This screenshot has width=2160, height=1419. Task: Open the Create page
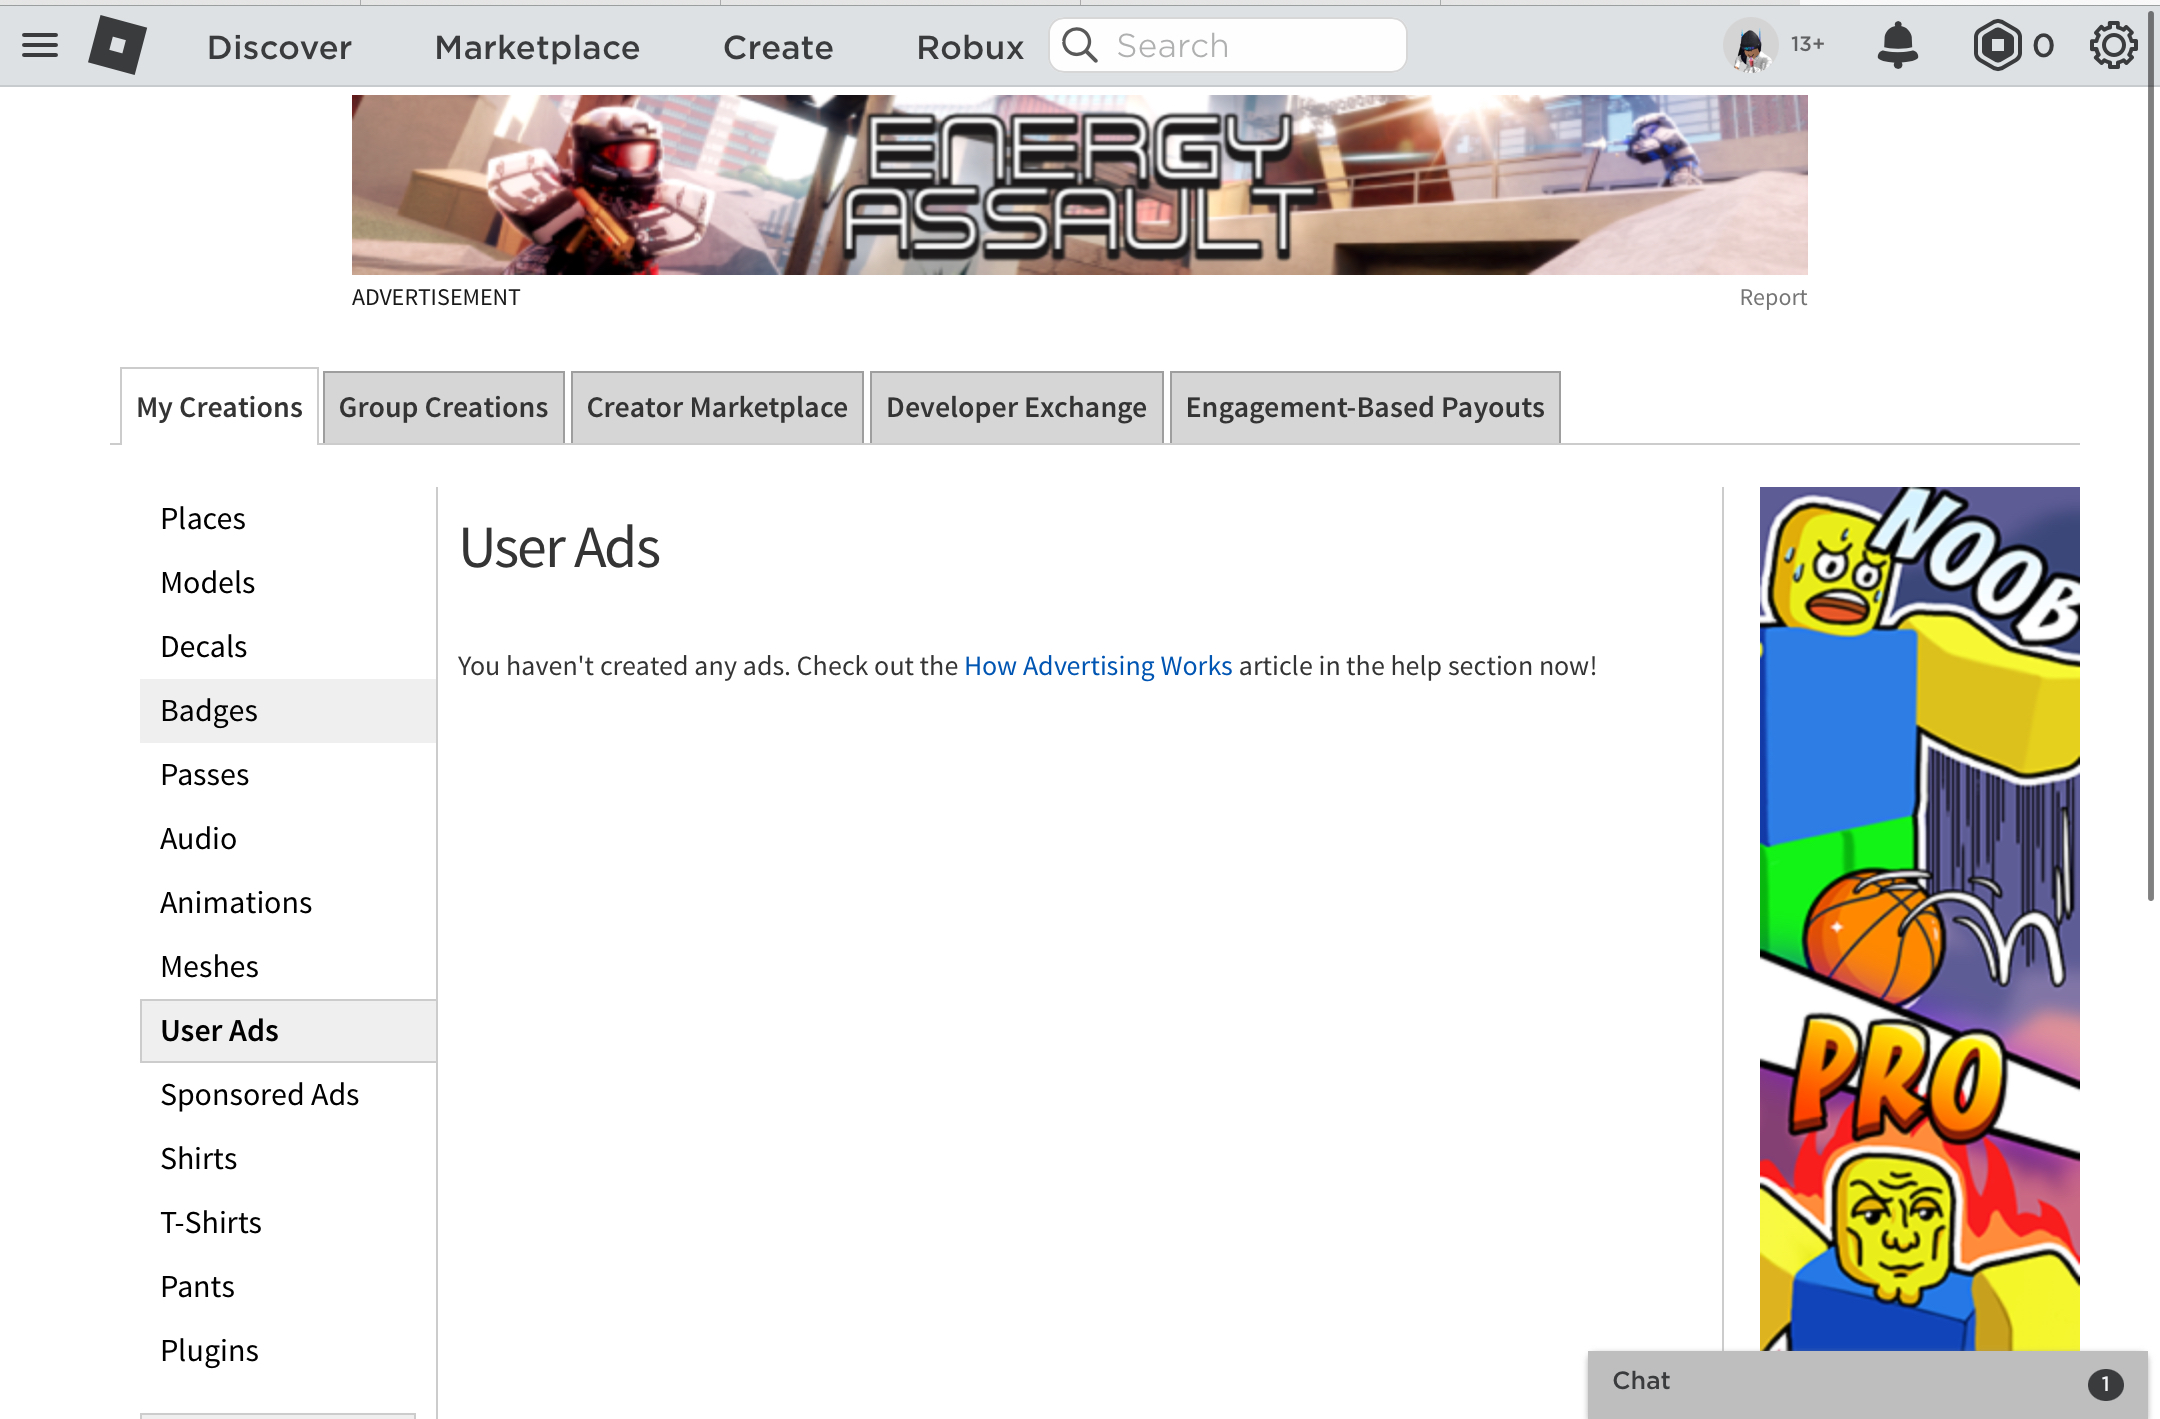(x=778, y=47)
